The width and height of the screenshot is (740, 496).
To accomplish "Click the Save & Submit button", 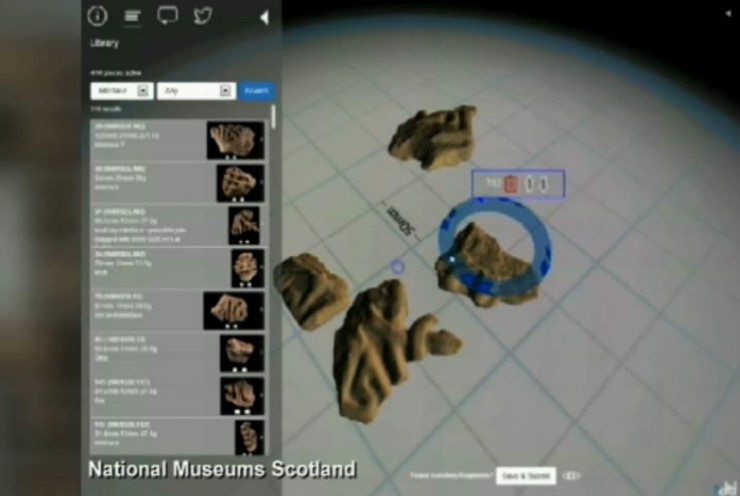I will point(526,476).
